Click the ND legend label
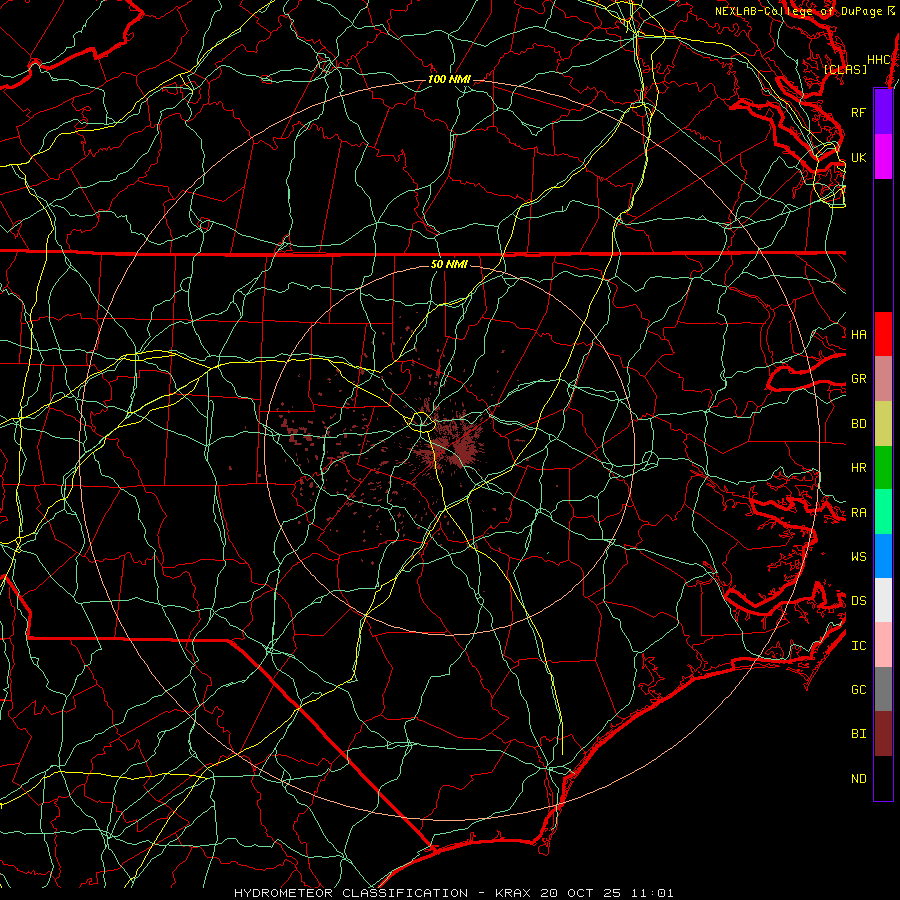The height and width of the screenshot is (900, 900). 858,778
